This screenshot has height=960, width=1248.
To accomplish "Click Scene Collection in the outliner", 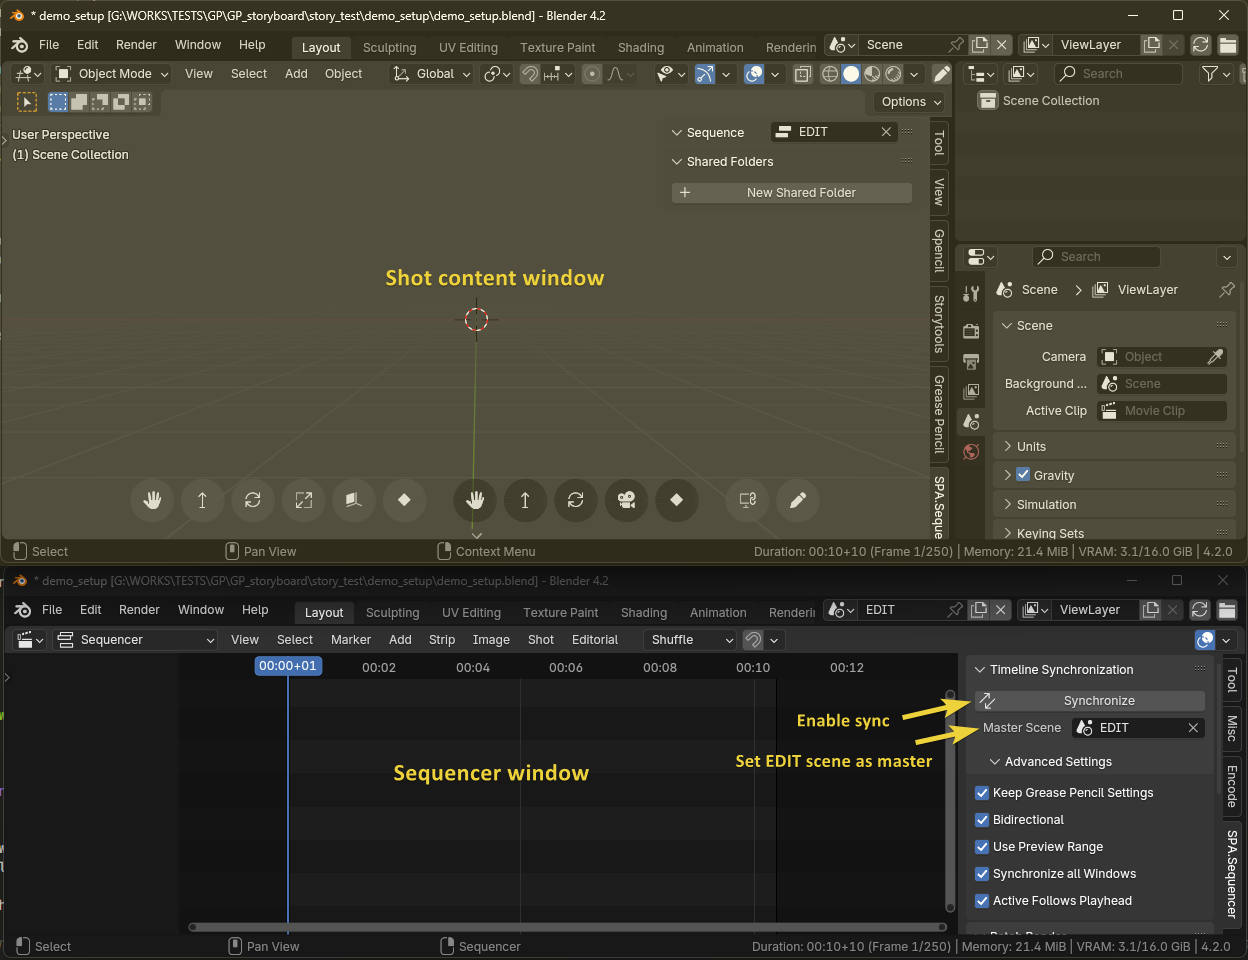I will pos(1050,101).
